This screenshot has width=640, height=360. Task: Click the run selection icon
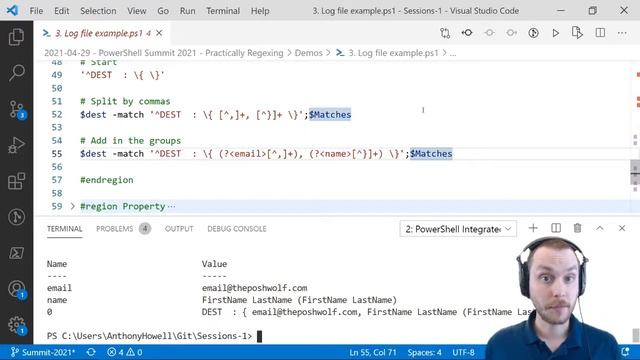pyautogui.click(x=577, y=33)
